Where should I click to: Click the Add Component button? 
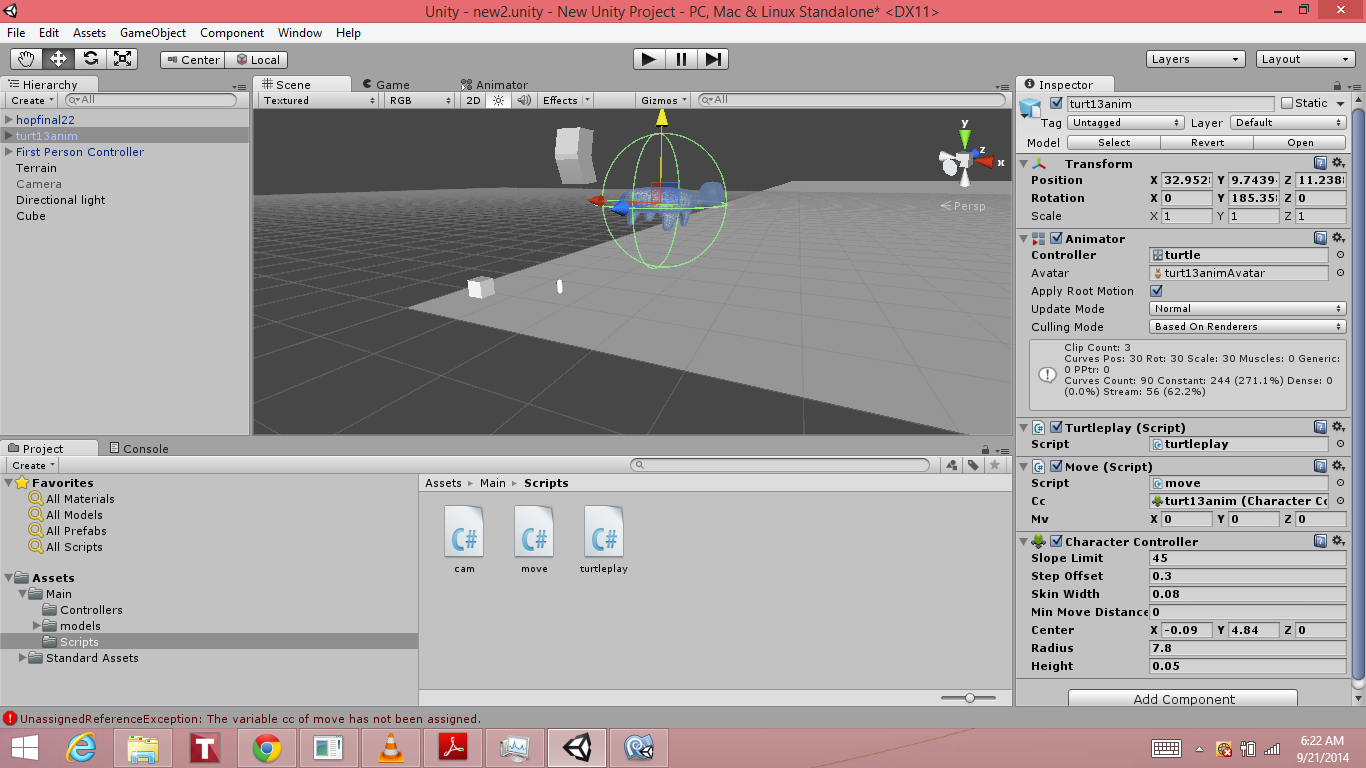(1183, 699)
